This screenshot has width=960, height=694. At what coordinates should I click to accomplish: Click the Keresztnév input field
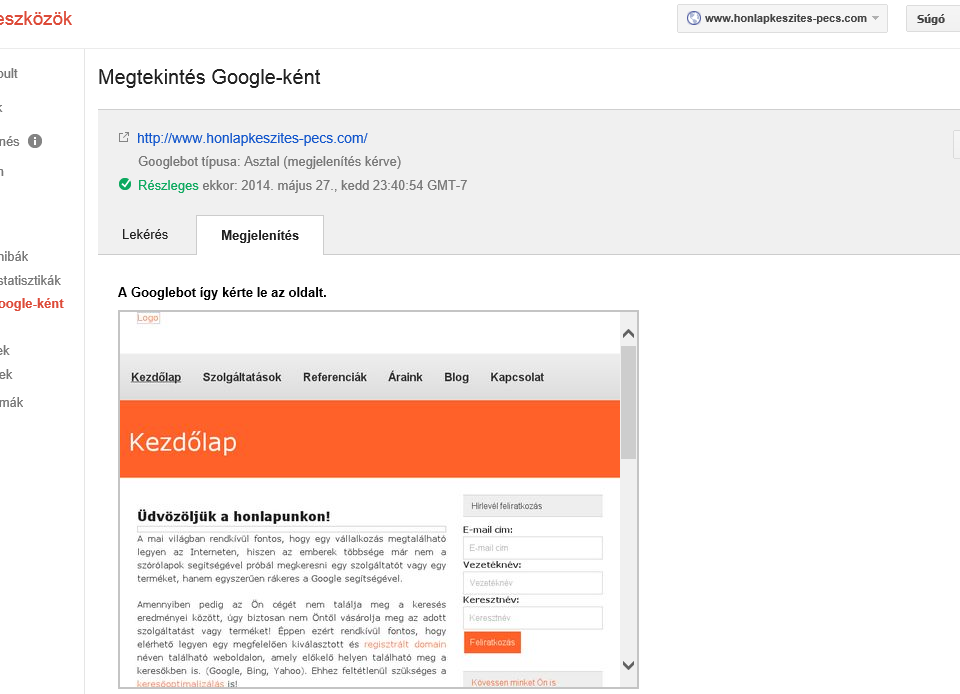pyautogui.click(x=533, y=618)
